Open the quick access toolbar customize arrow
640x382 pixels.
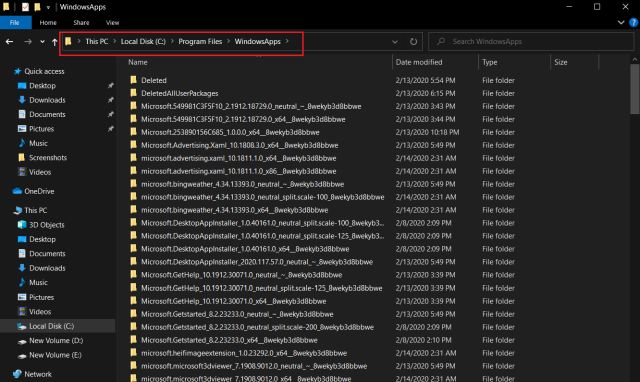(48, 7)
